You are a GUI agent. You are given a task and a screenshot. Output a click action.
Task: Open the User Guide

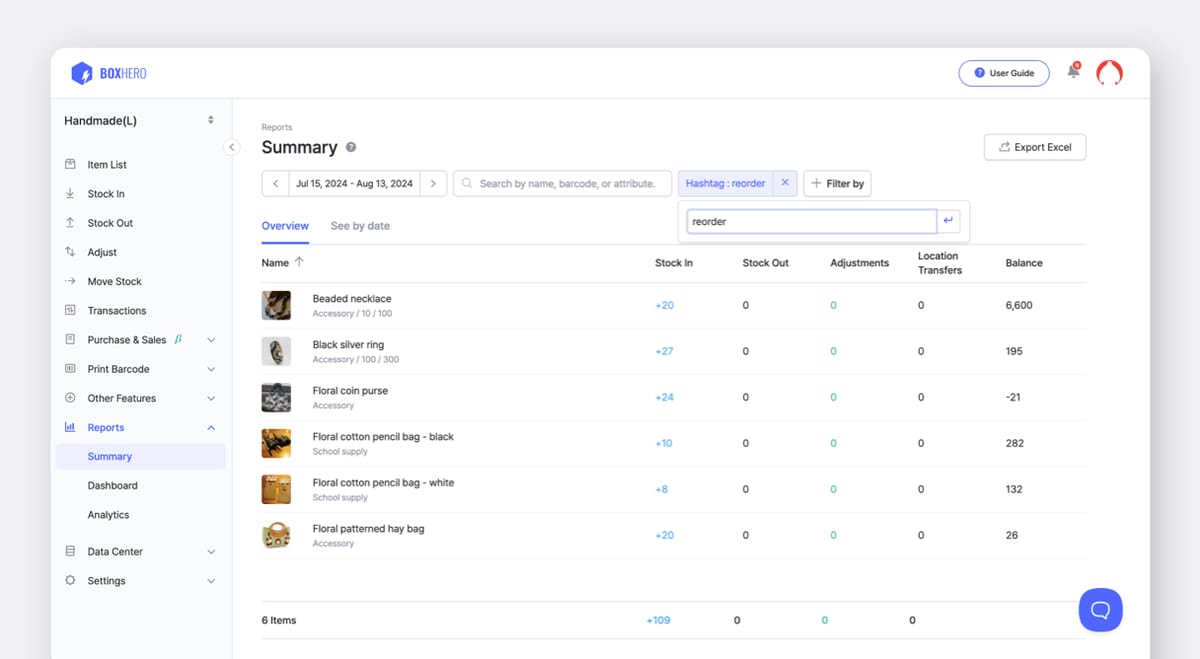click(x=1004, y=72)
